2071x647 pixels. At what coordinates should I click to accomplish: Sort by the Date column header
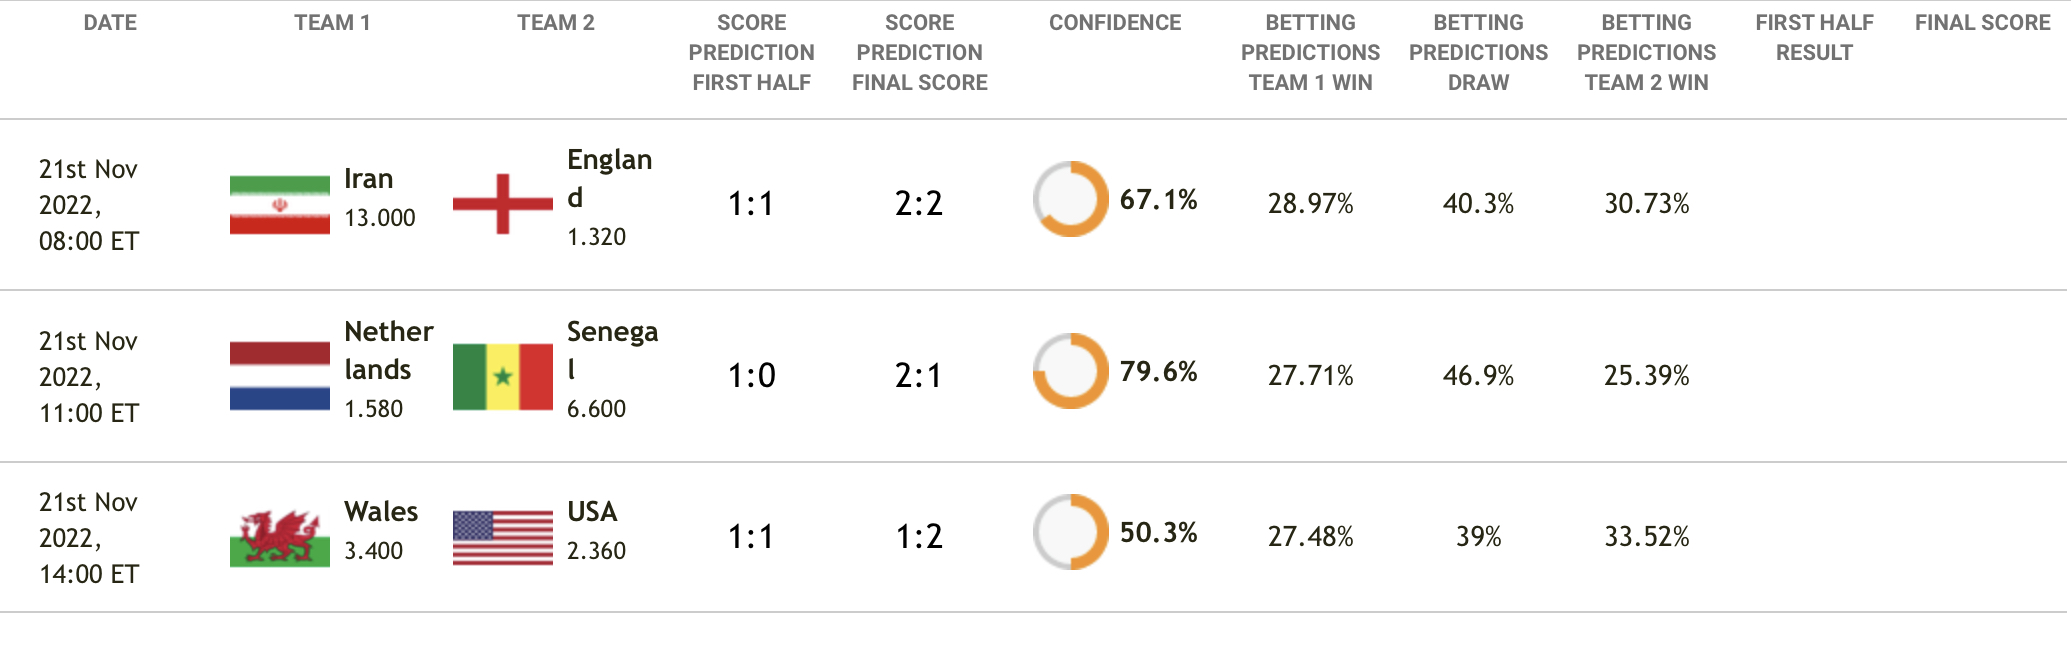pyautogui.click(x=110, y=23)
